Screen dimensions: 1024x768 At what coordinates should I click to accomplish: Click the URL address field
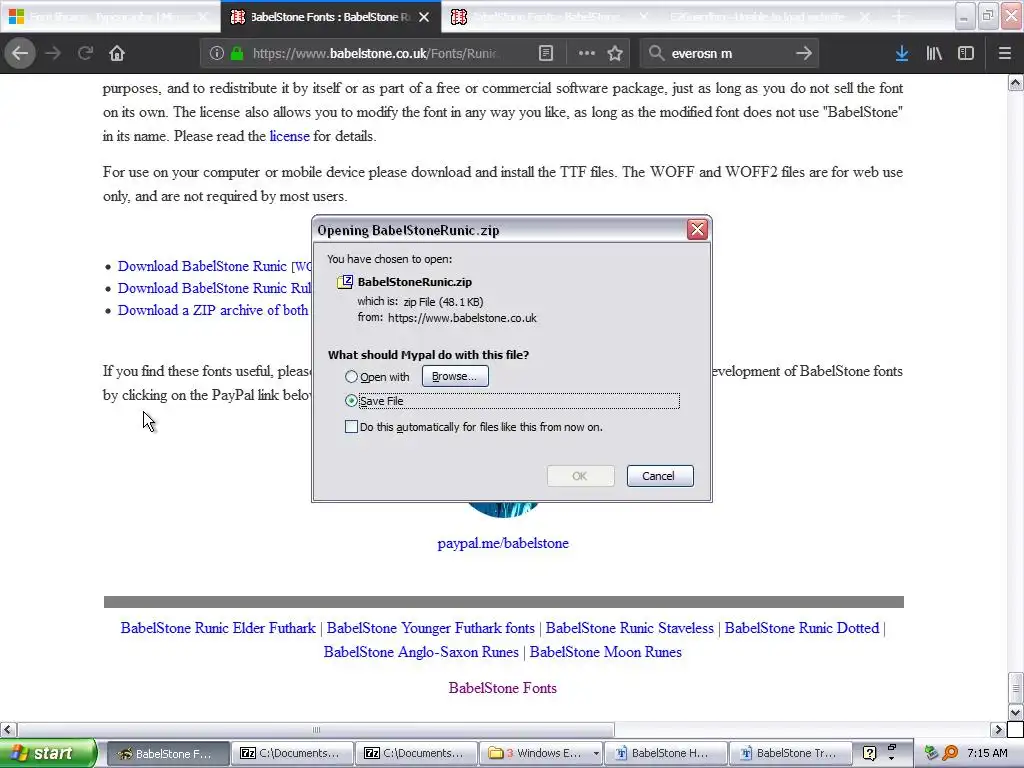(376, 54)
